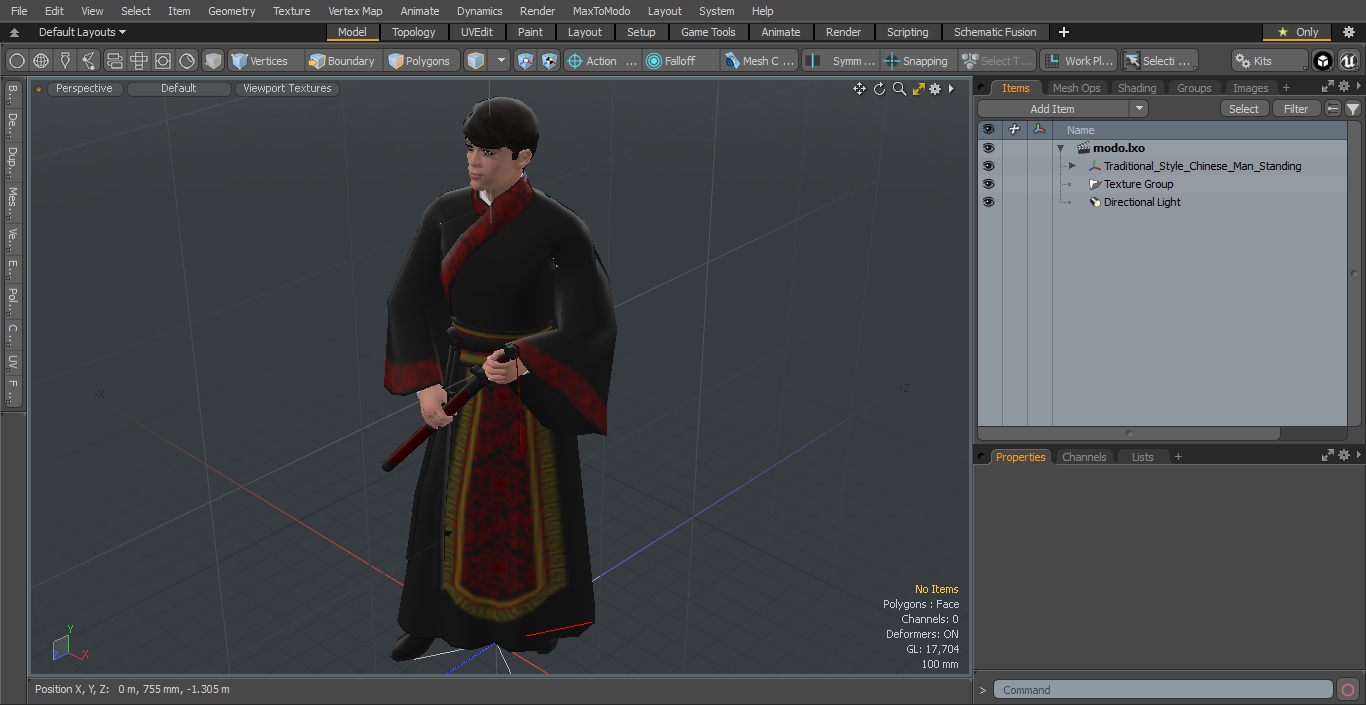The image size is (1366, 705).
Task: Open the Default shading style dropdown
Action: [178, 88]
